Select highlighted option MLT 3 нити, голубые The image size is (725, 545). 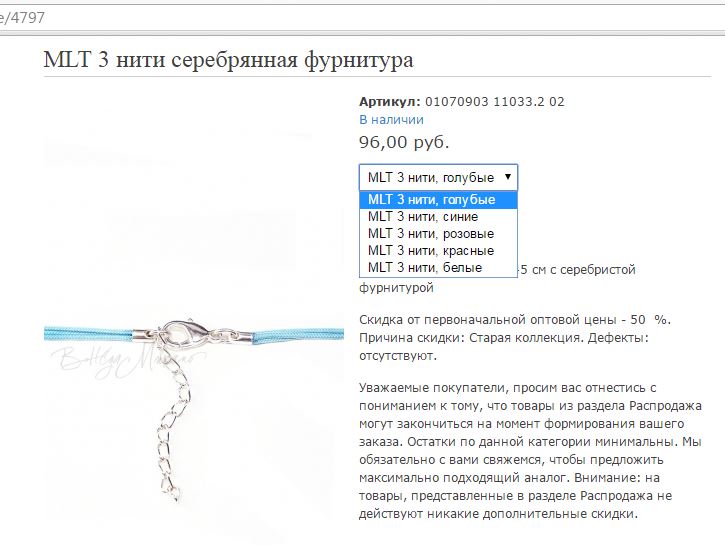coord(438,200)
